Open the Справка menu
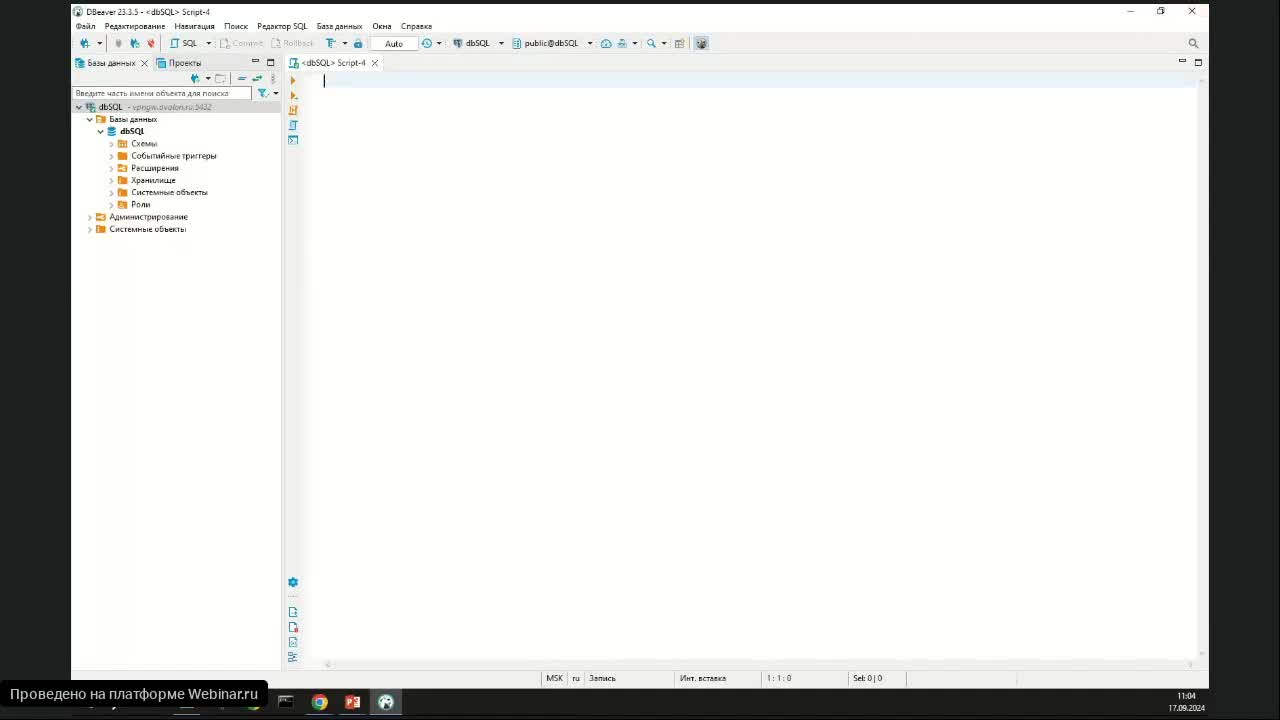Image resolution: width=1280 pixels, height=720 pixels. coord(416,26)
